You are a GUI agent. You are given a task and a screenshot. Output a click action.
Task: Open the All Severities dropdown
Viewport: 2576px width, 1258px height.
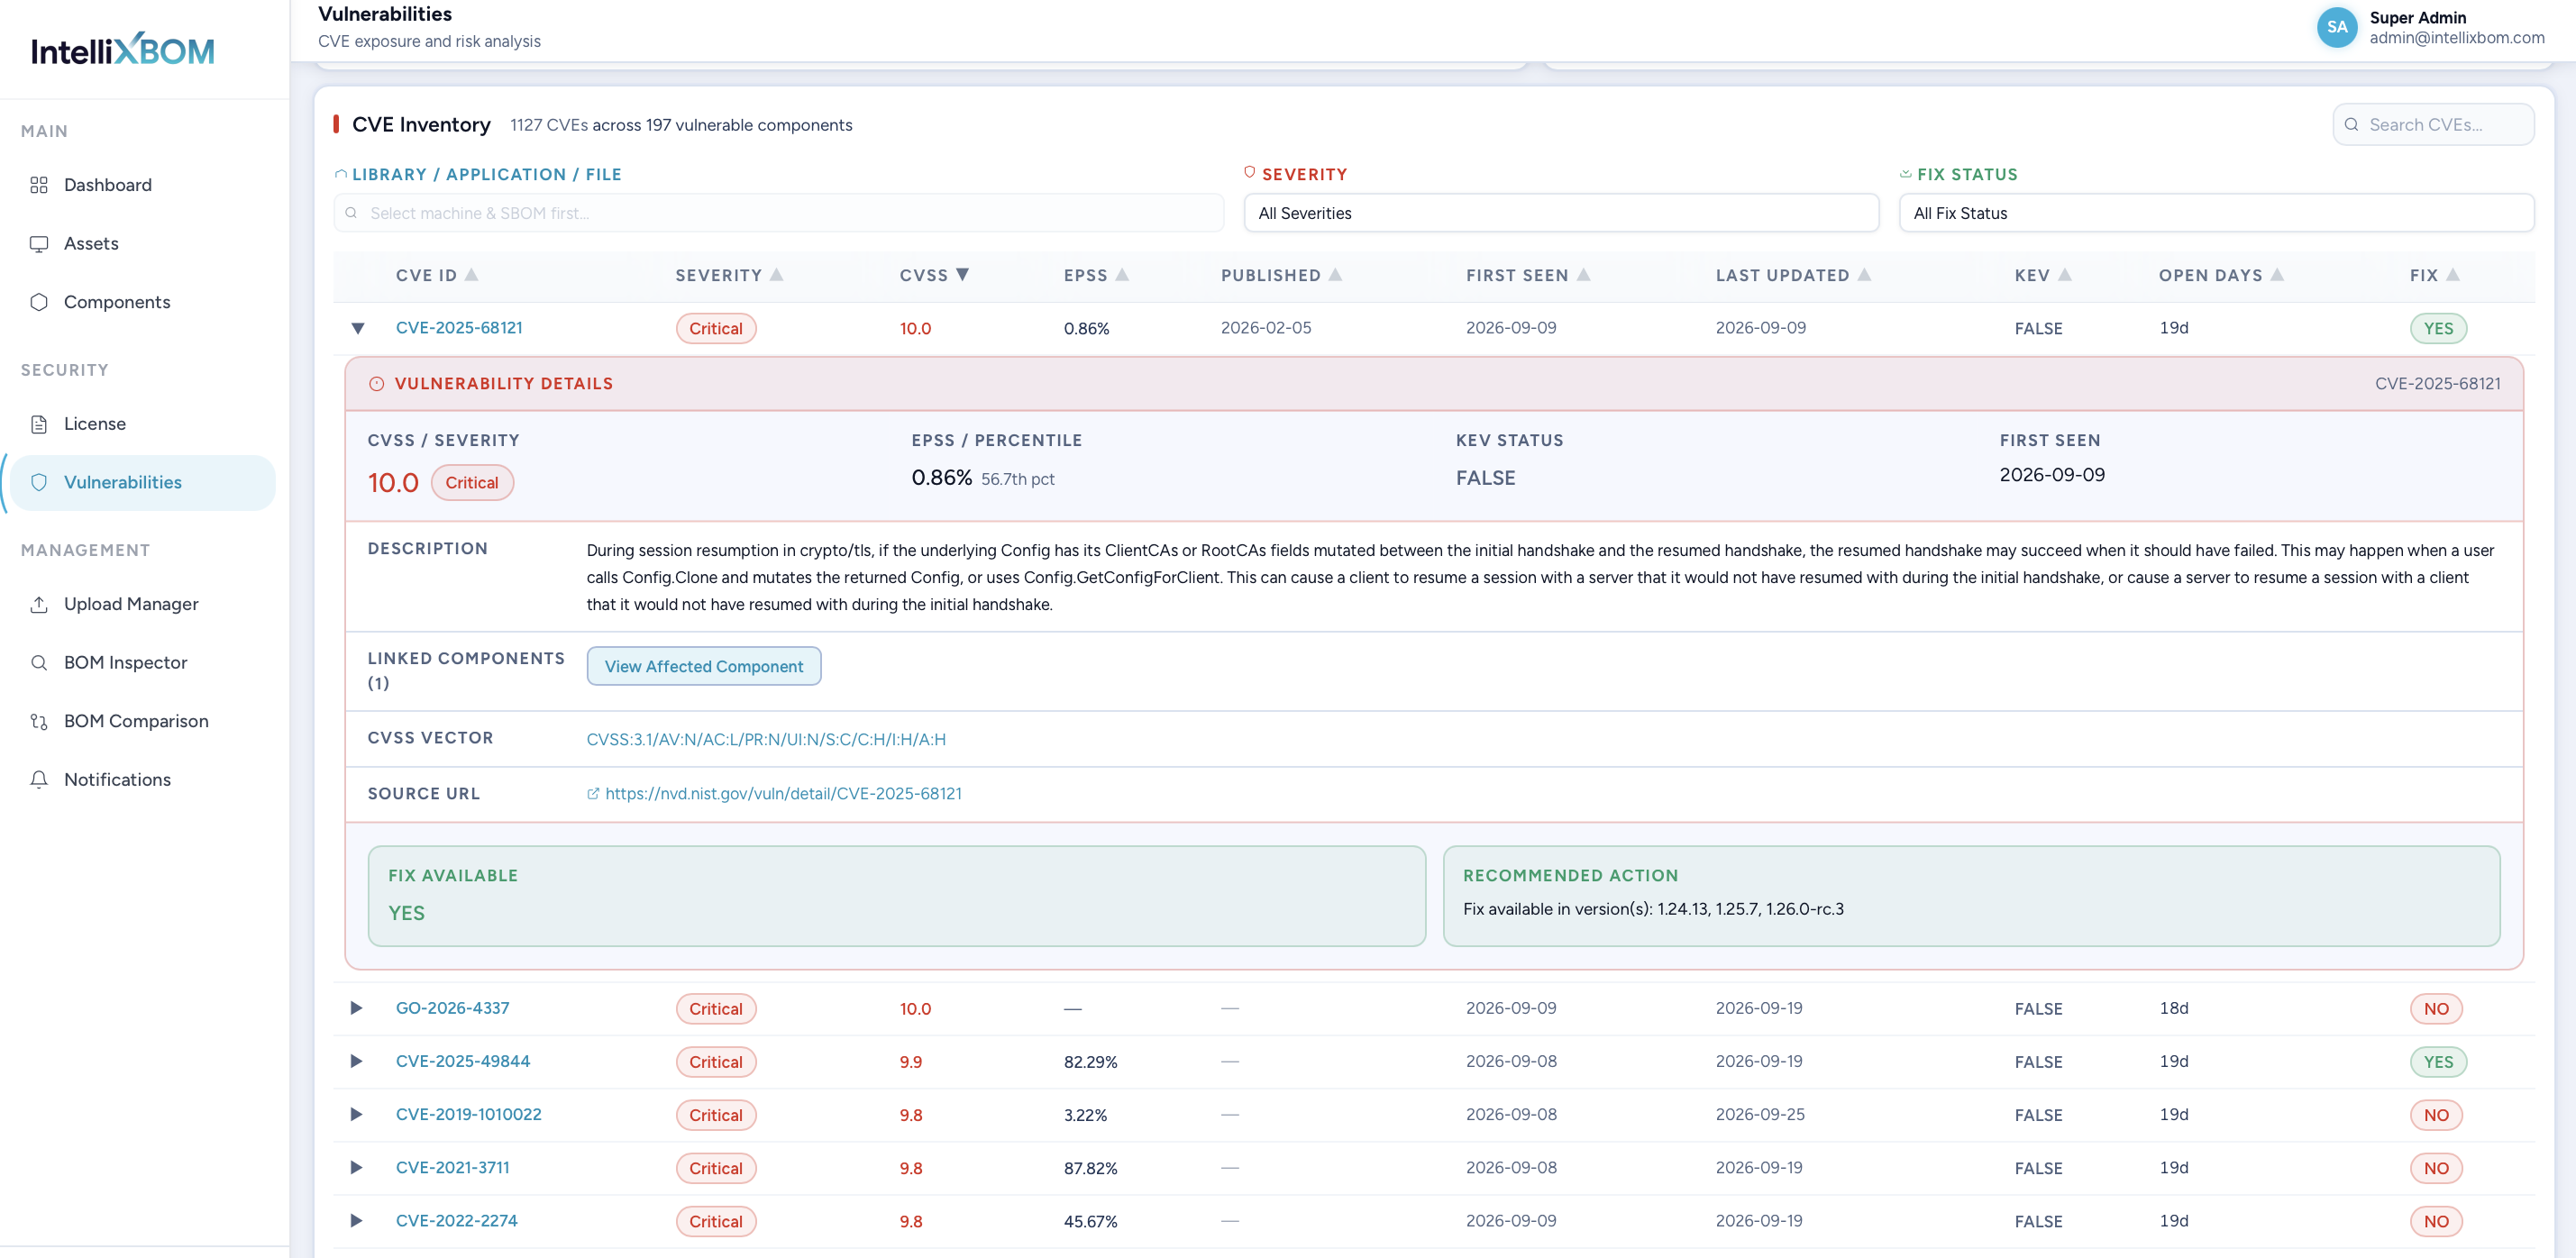click(x=1560, y=213)
